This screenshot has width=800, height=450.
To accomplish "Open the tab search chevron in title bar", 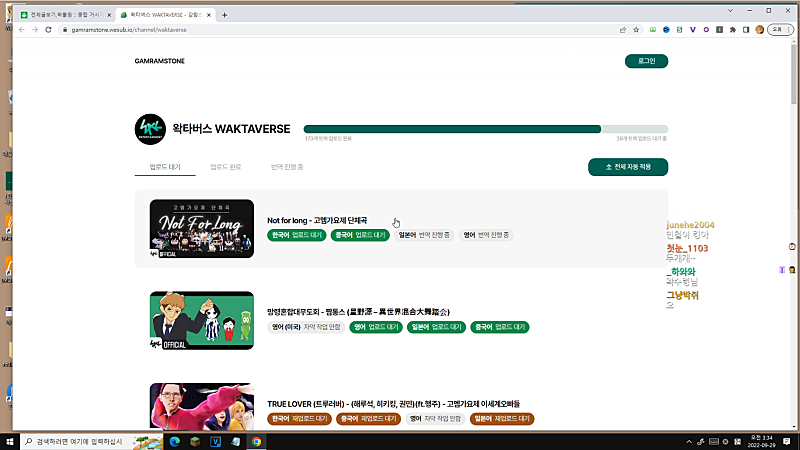I will 730,10.
